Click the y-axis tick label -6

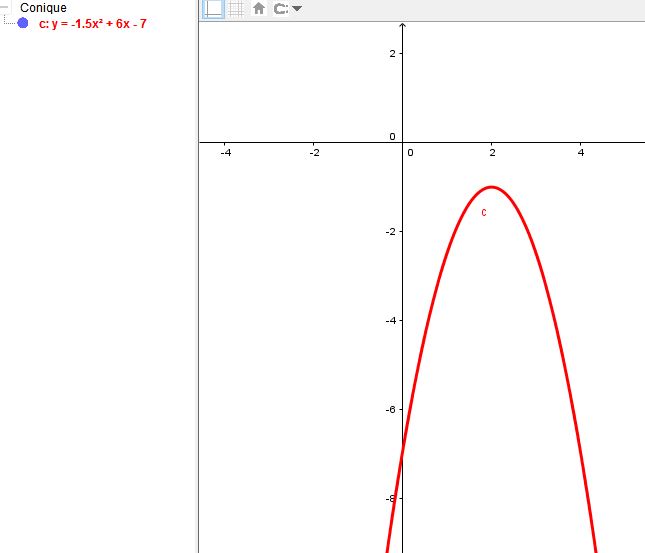pos(391,409)
